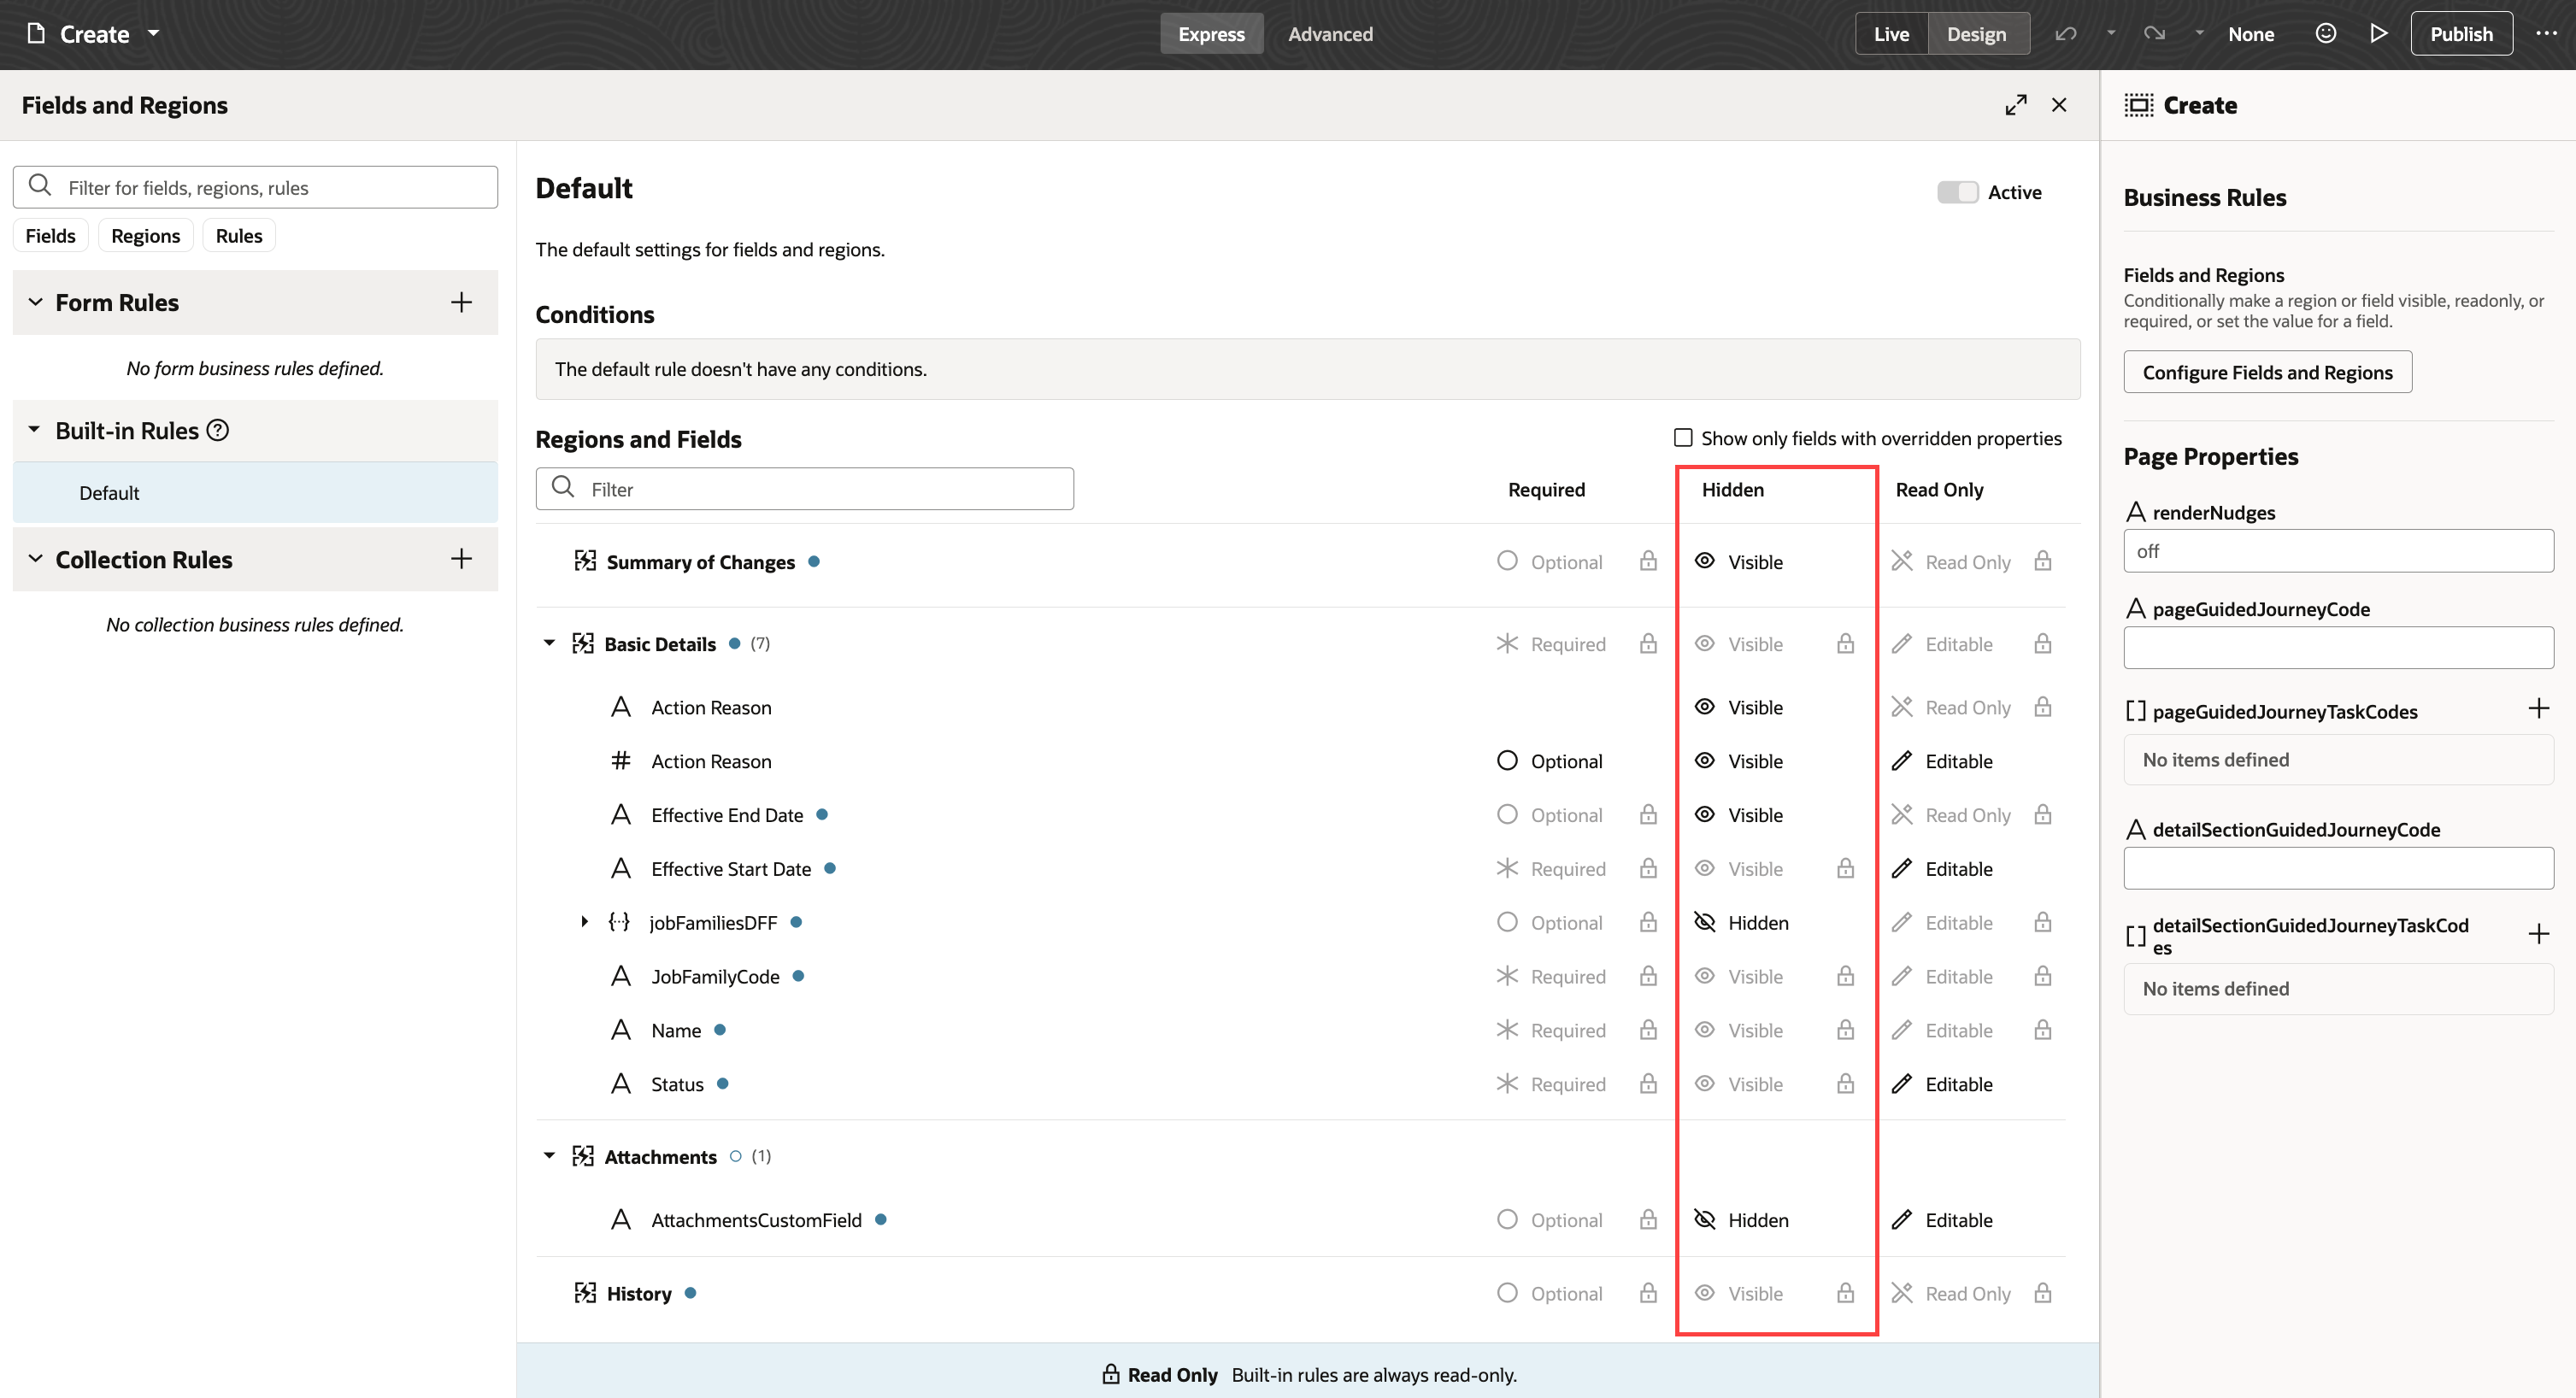This screenshot has height=1398, width=2576.
Task: Collapse the Basic Details region
Action: coord(549,643)
